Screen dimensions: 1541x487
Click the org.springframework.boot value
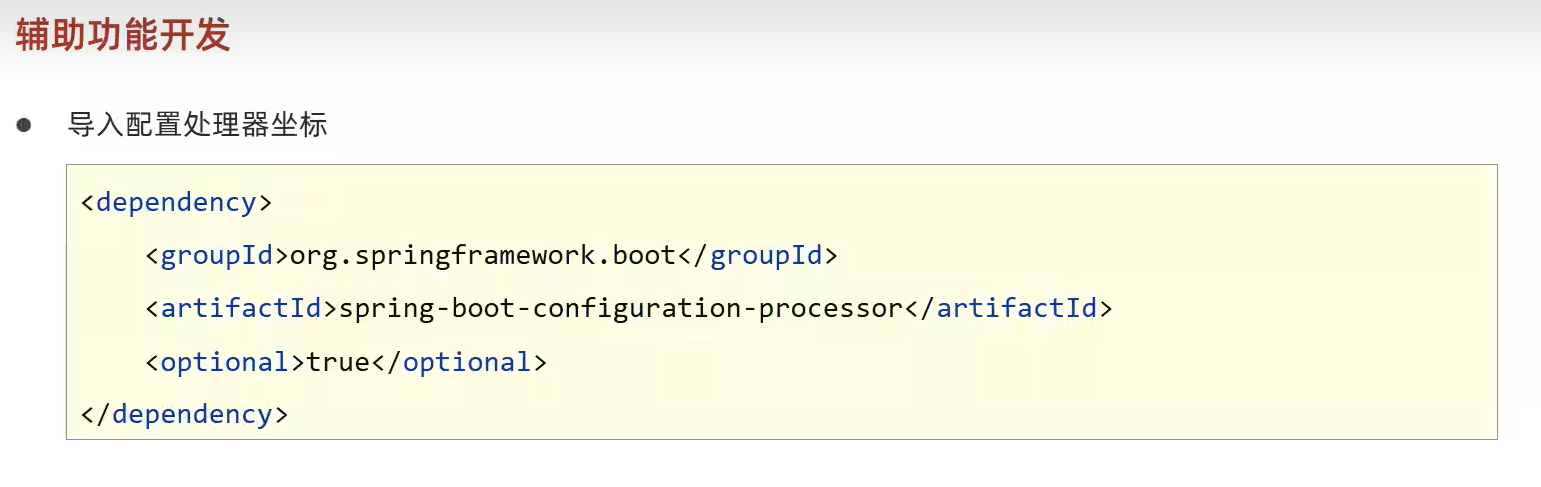483,256
